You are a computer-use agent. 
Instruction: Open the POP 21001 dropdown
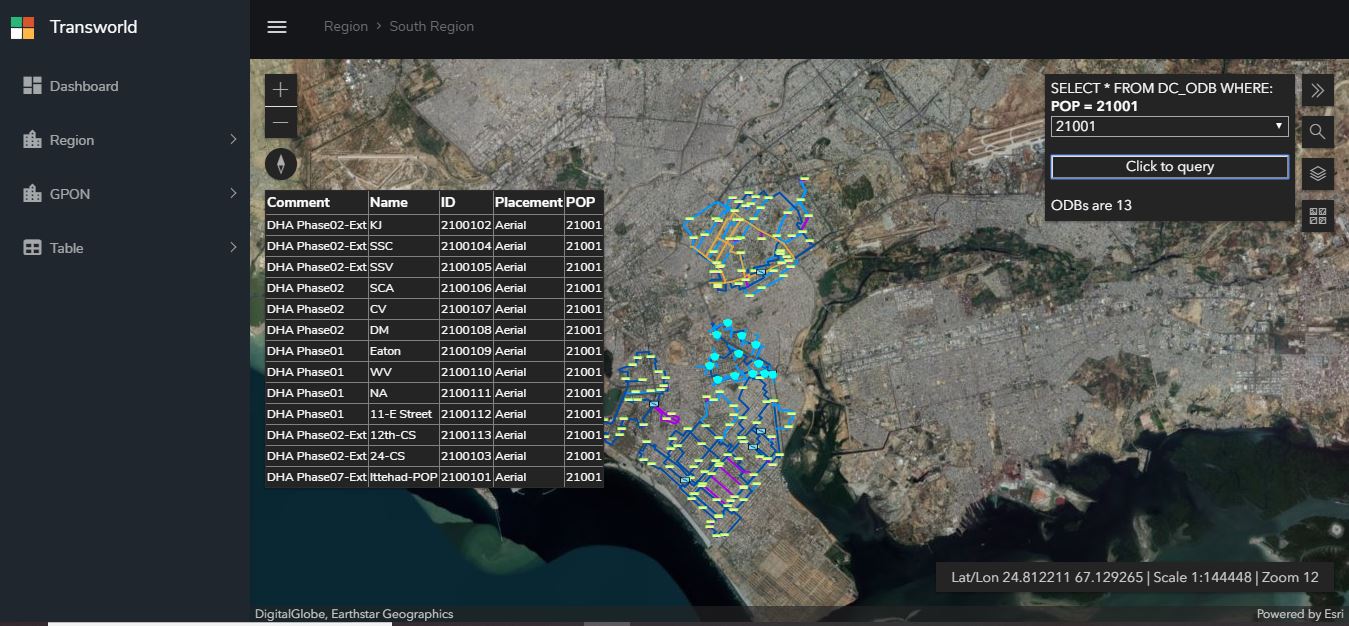pos(1169,127)
